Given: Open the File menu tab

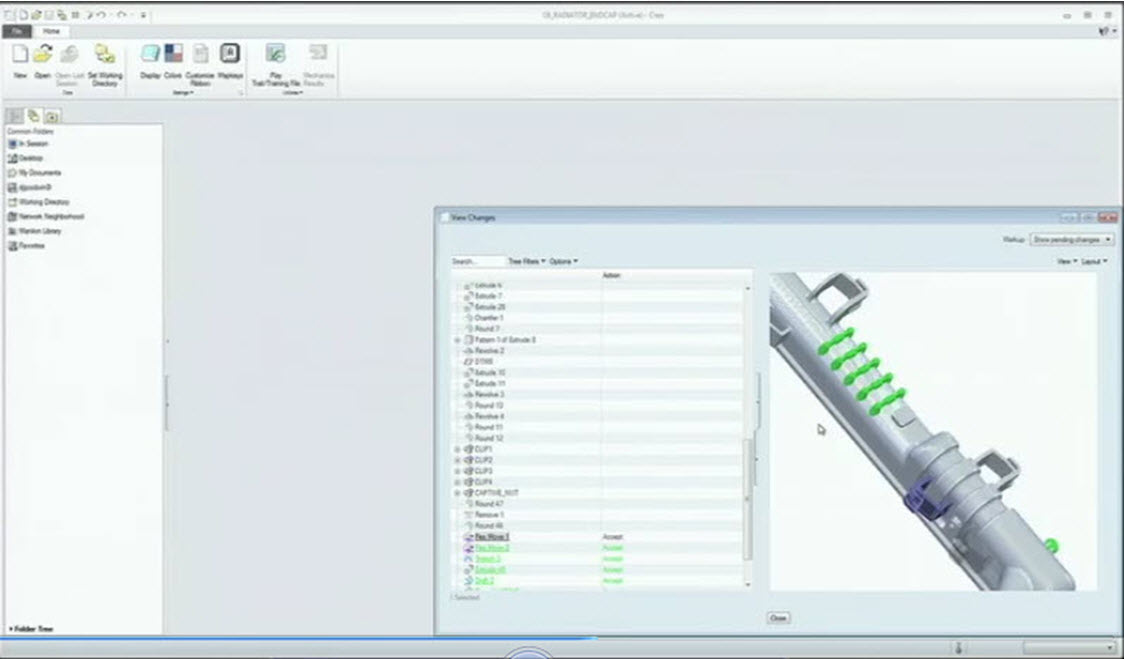Looking at the screenshot, I should click(x=17, y=31).
